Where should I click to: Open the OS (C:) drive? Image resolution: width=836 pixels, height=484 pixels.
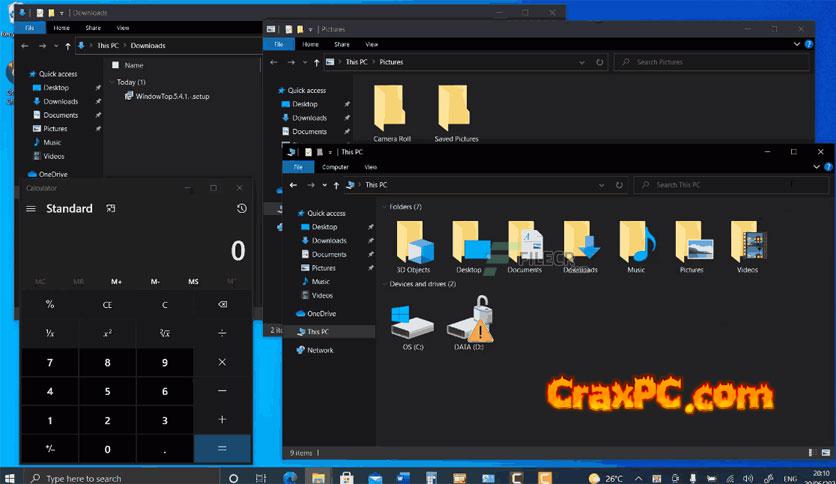pyautogui.click(x=413, y=324)
